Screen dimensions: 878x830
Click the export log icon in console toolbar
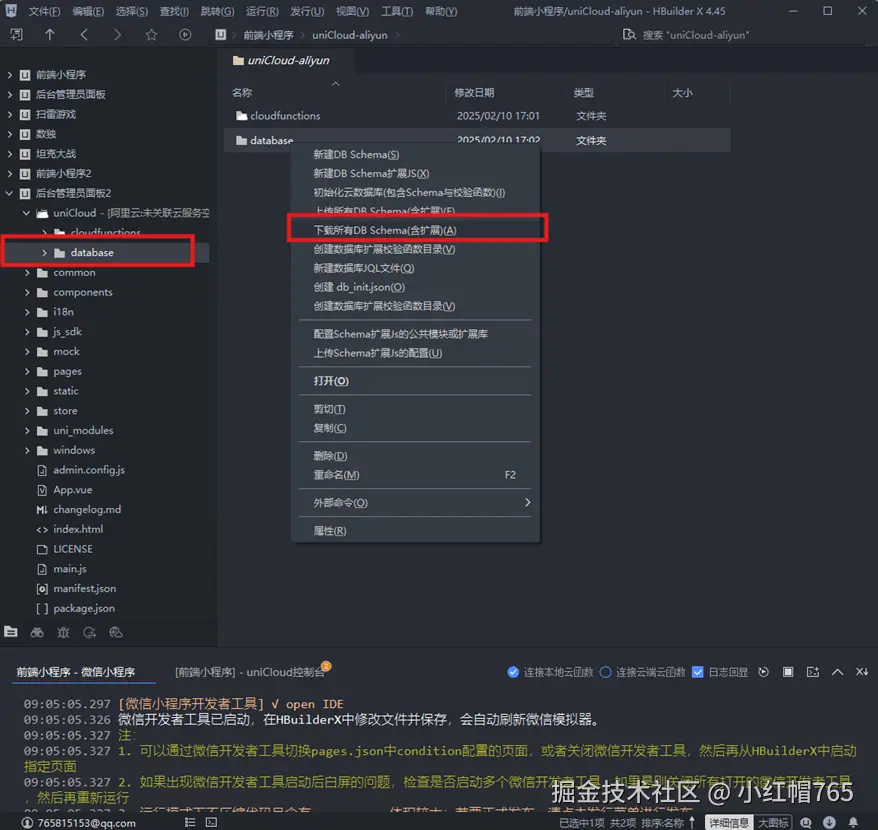pyautogui.click(x=812, y=672)
